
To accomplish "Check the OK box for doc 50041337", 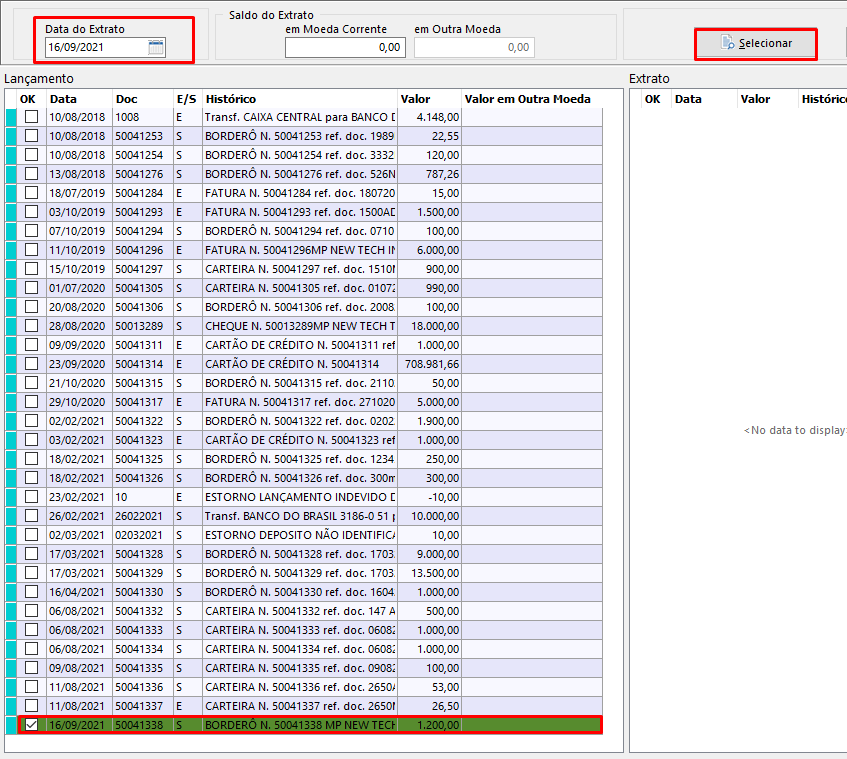I will pyautogui.click(x=31, y=706).
